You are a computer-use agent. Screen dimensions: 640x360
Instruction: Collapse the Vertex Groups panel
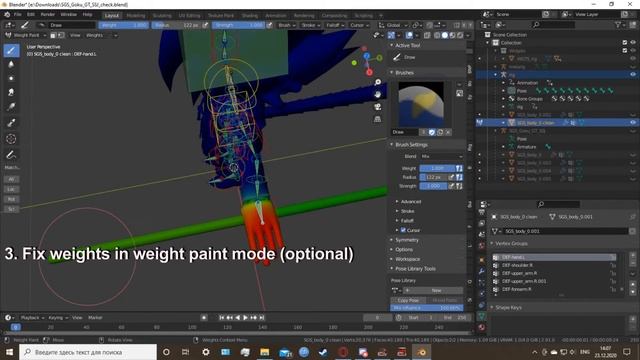click(510, 243)
